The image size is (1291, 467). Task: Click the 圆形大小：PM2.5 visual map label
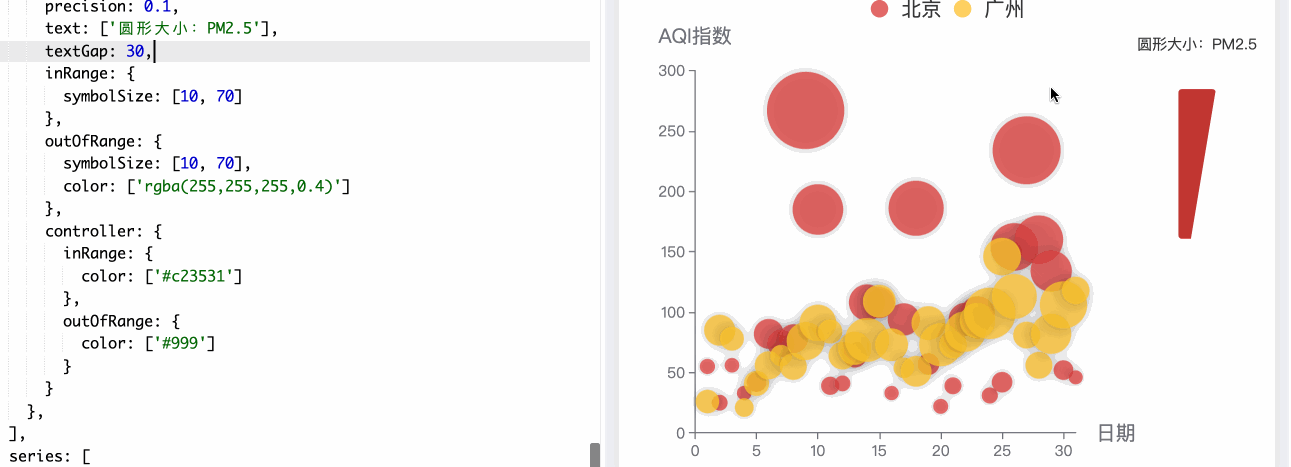[x=1196, y=44]
